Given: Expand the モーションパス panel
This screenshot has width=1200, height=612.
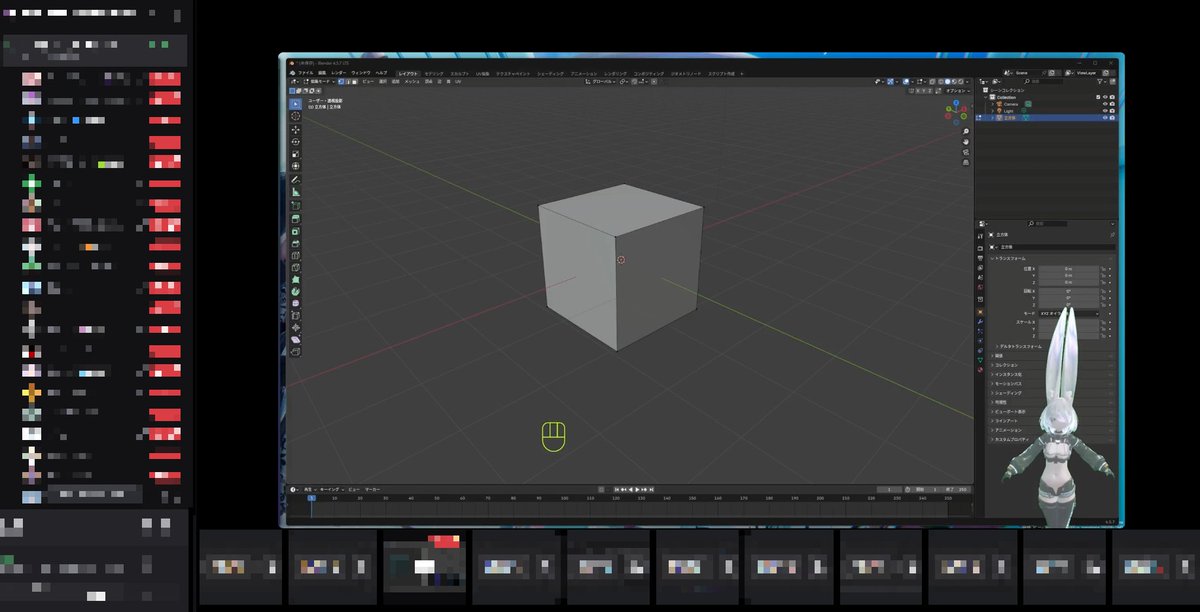Looking at the screenshot, I should 1006,384.
